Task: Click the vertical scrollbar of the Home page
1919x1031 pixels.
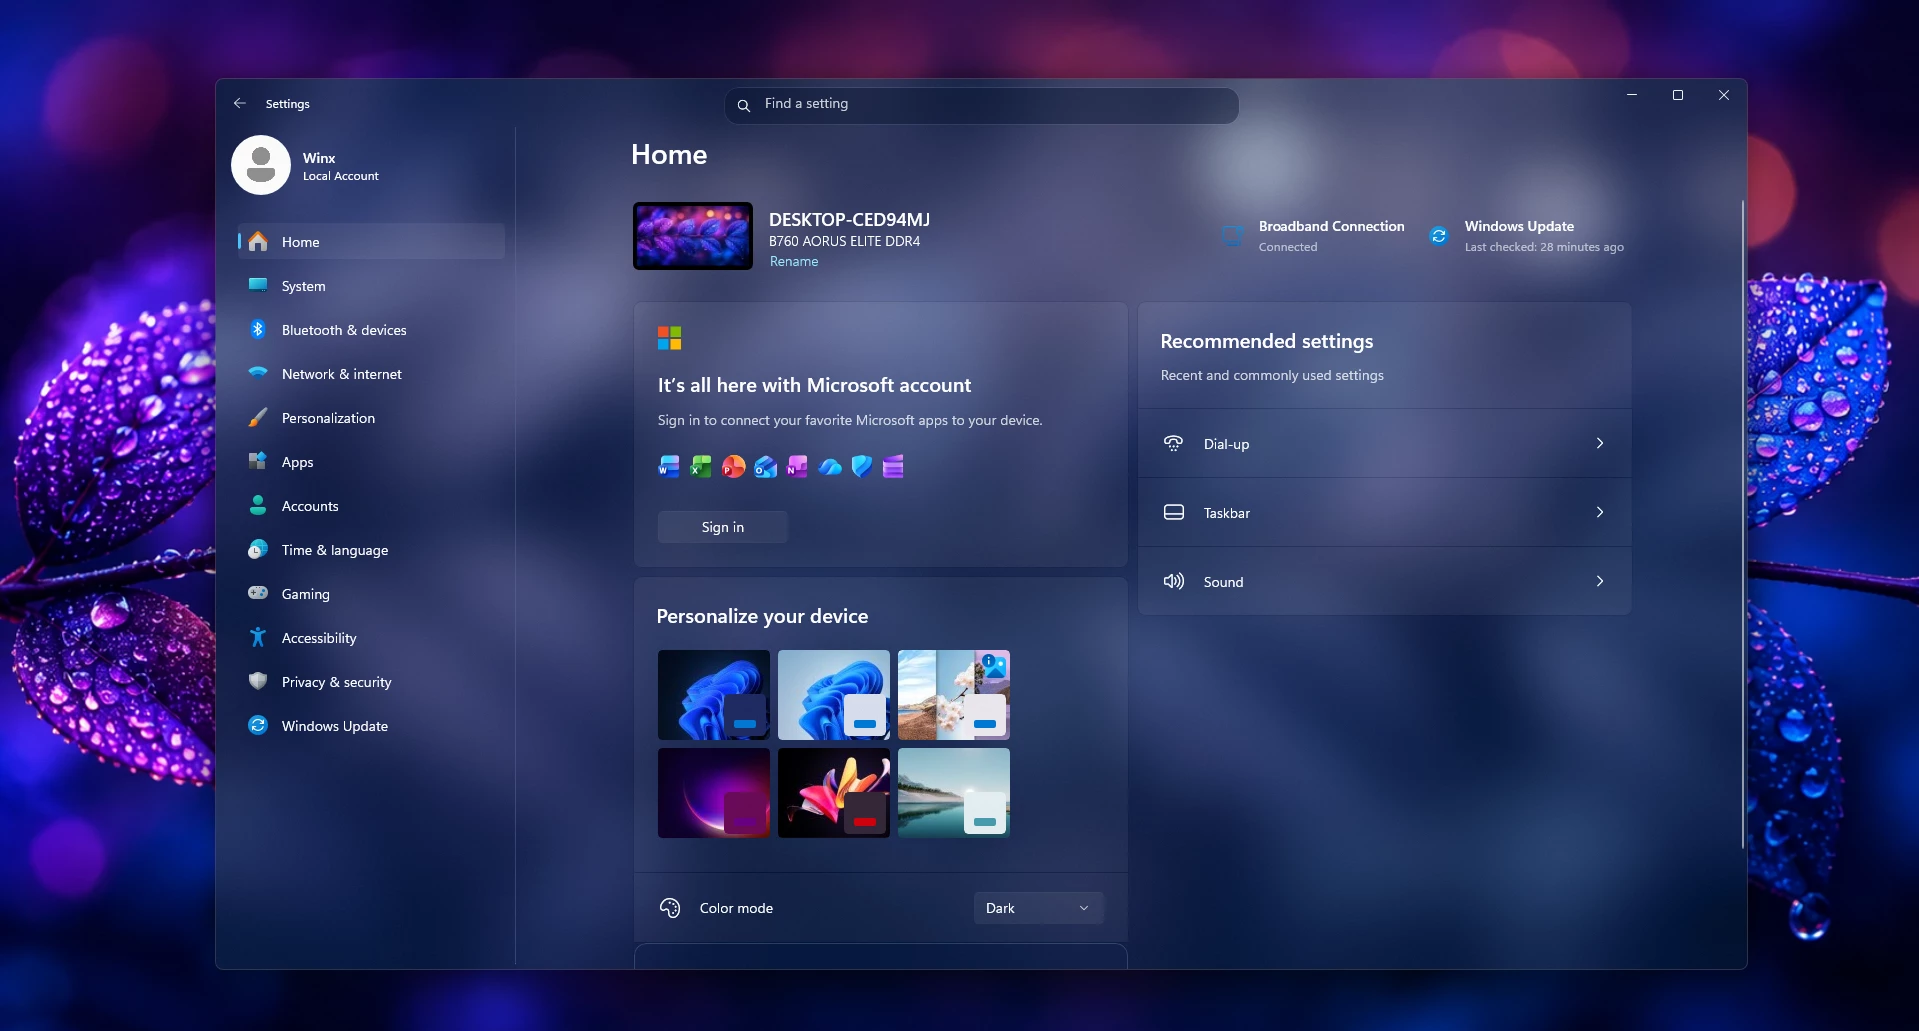Action: [1743, 524]
